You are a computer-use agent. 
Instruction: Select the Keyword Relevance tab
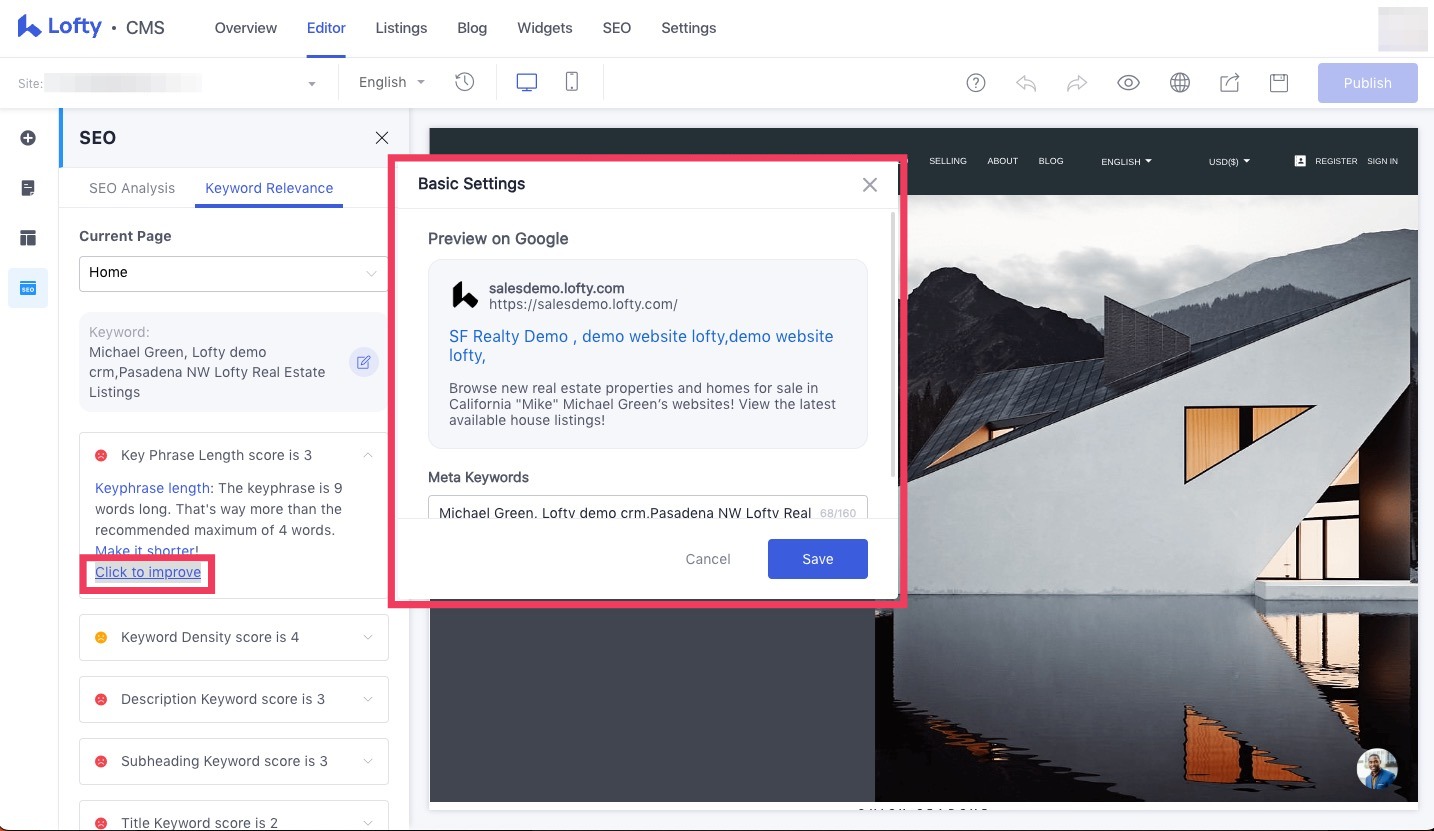click(x=269, y=188)
